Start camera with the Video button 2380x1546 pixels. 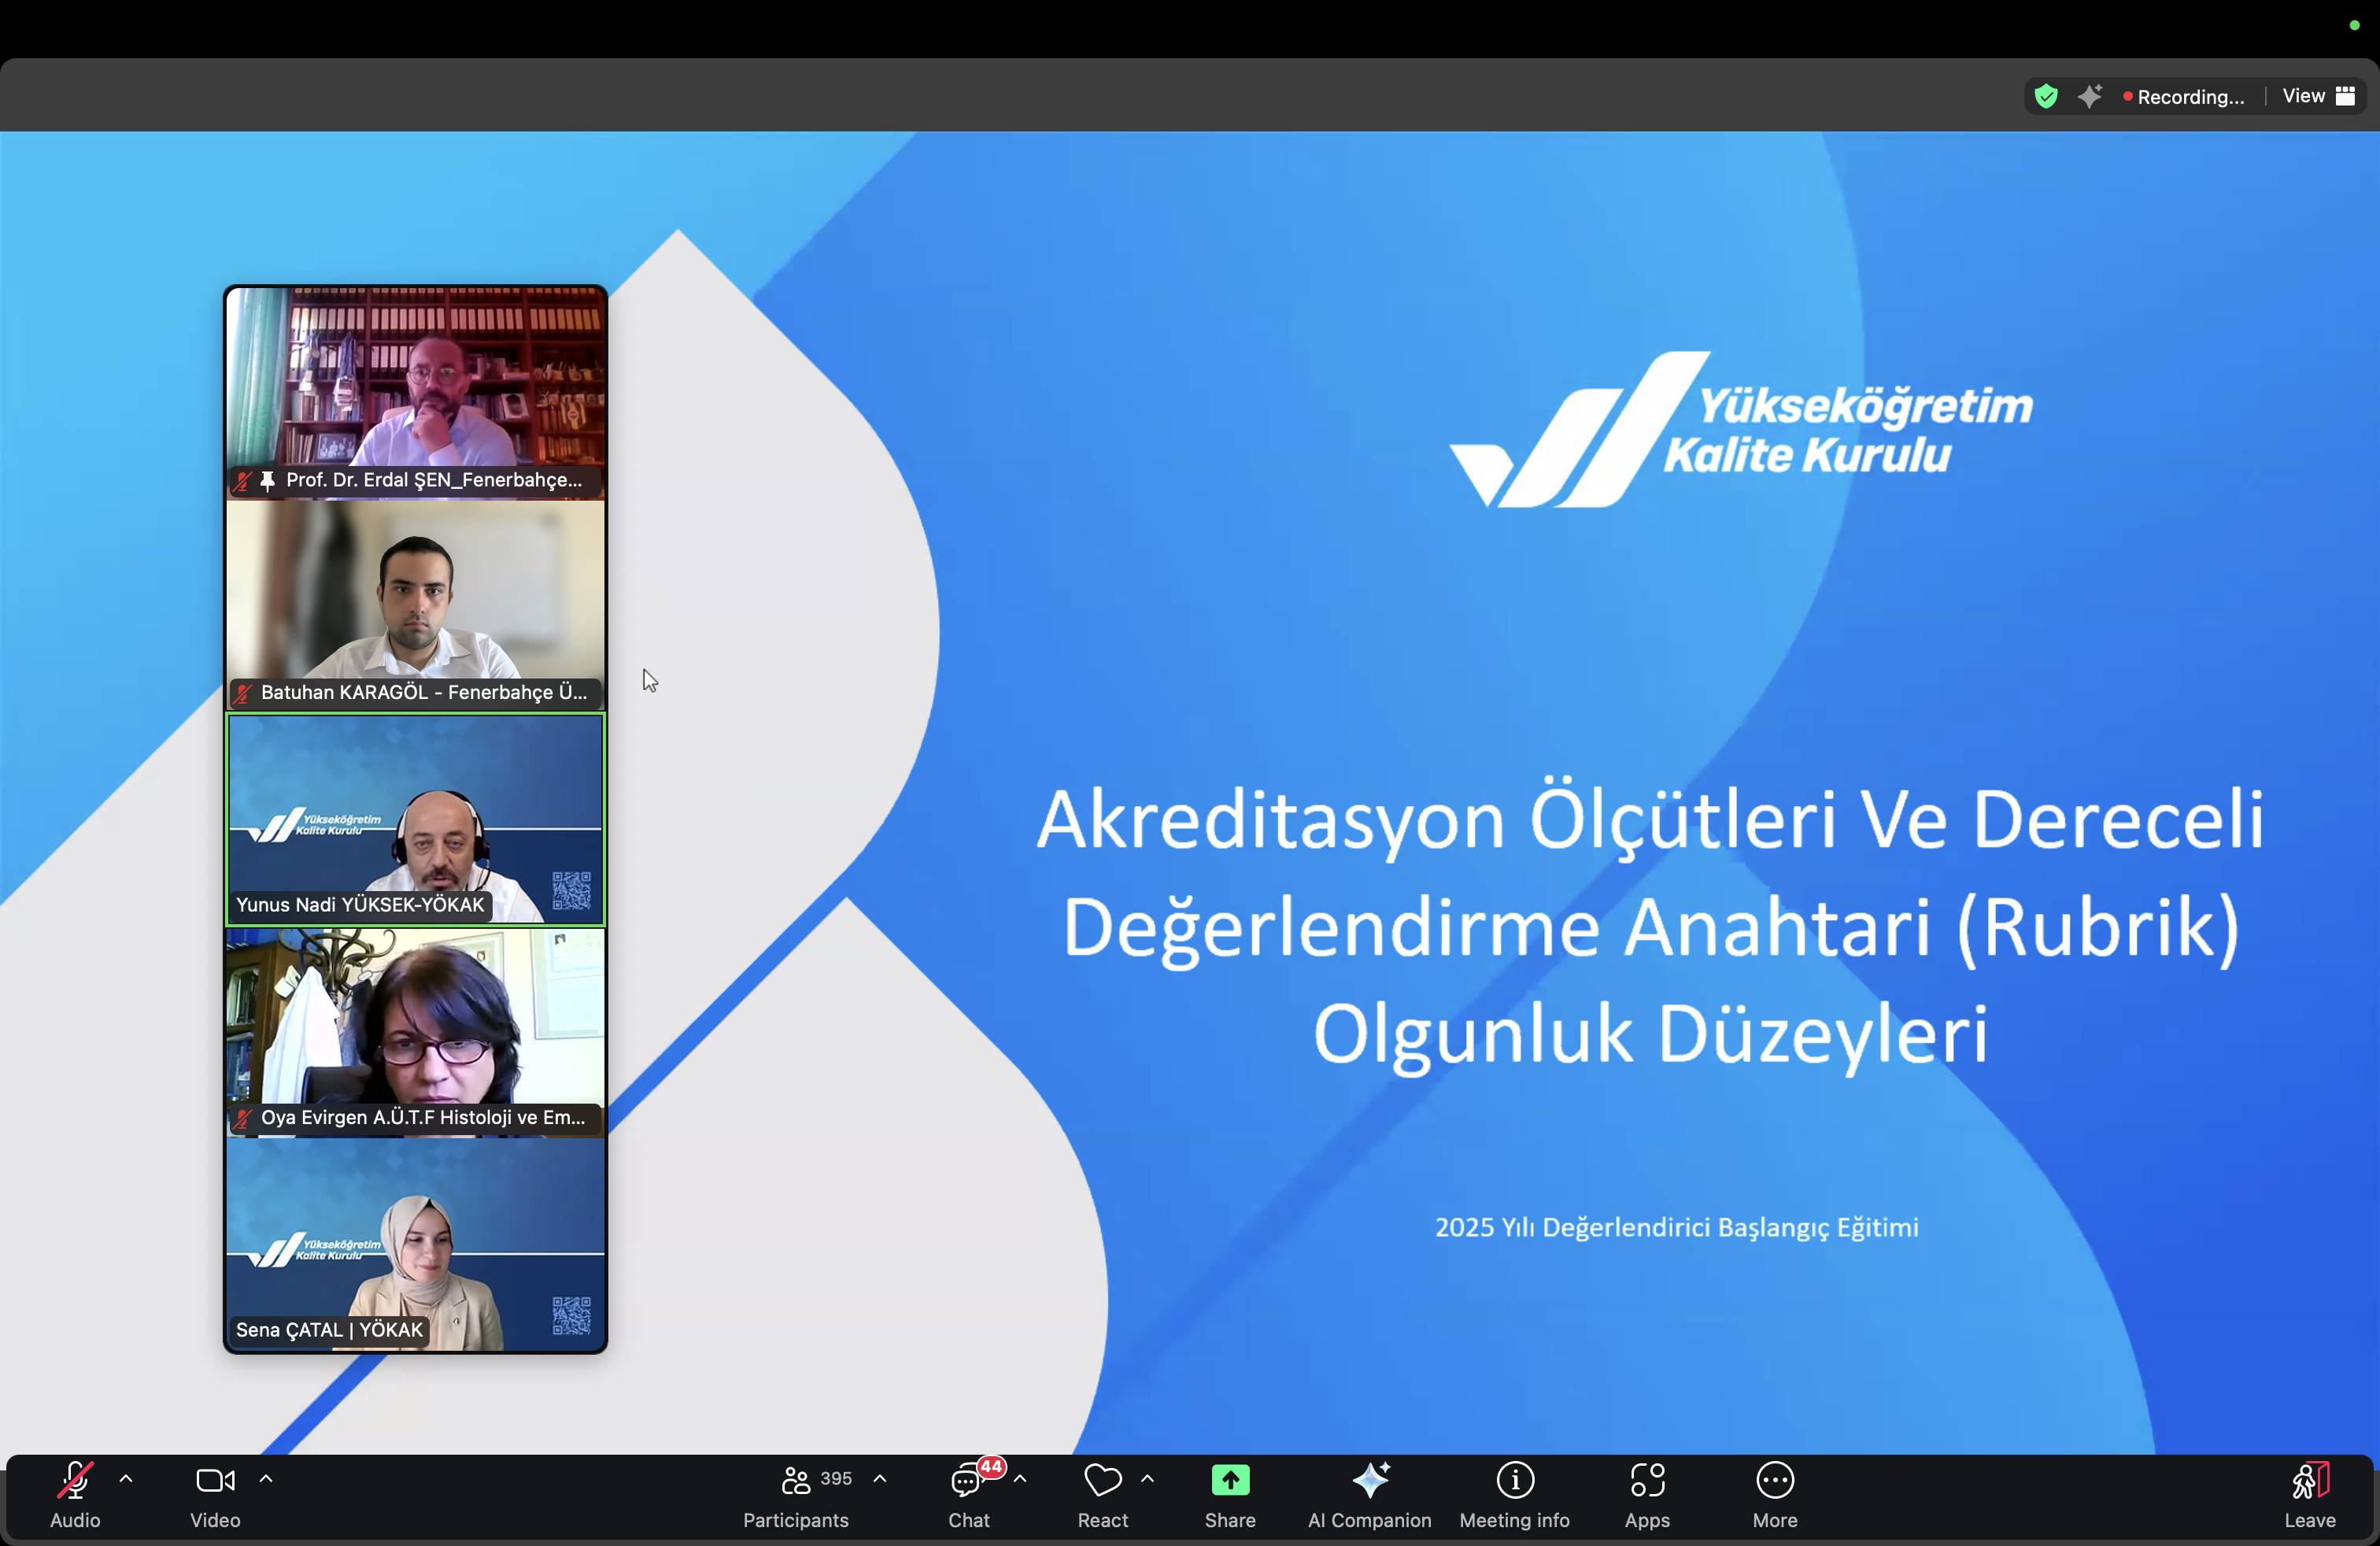point(215,1495)
